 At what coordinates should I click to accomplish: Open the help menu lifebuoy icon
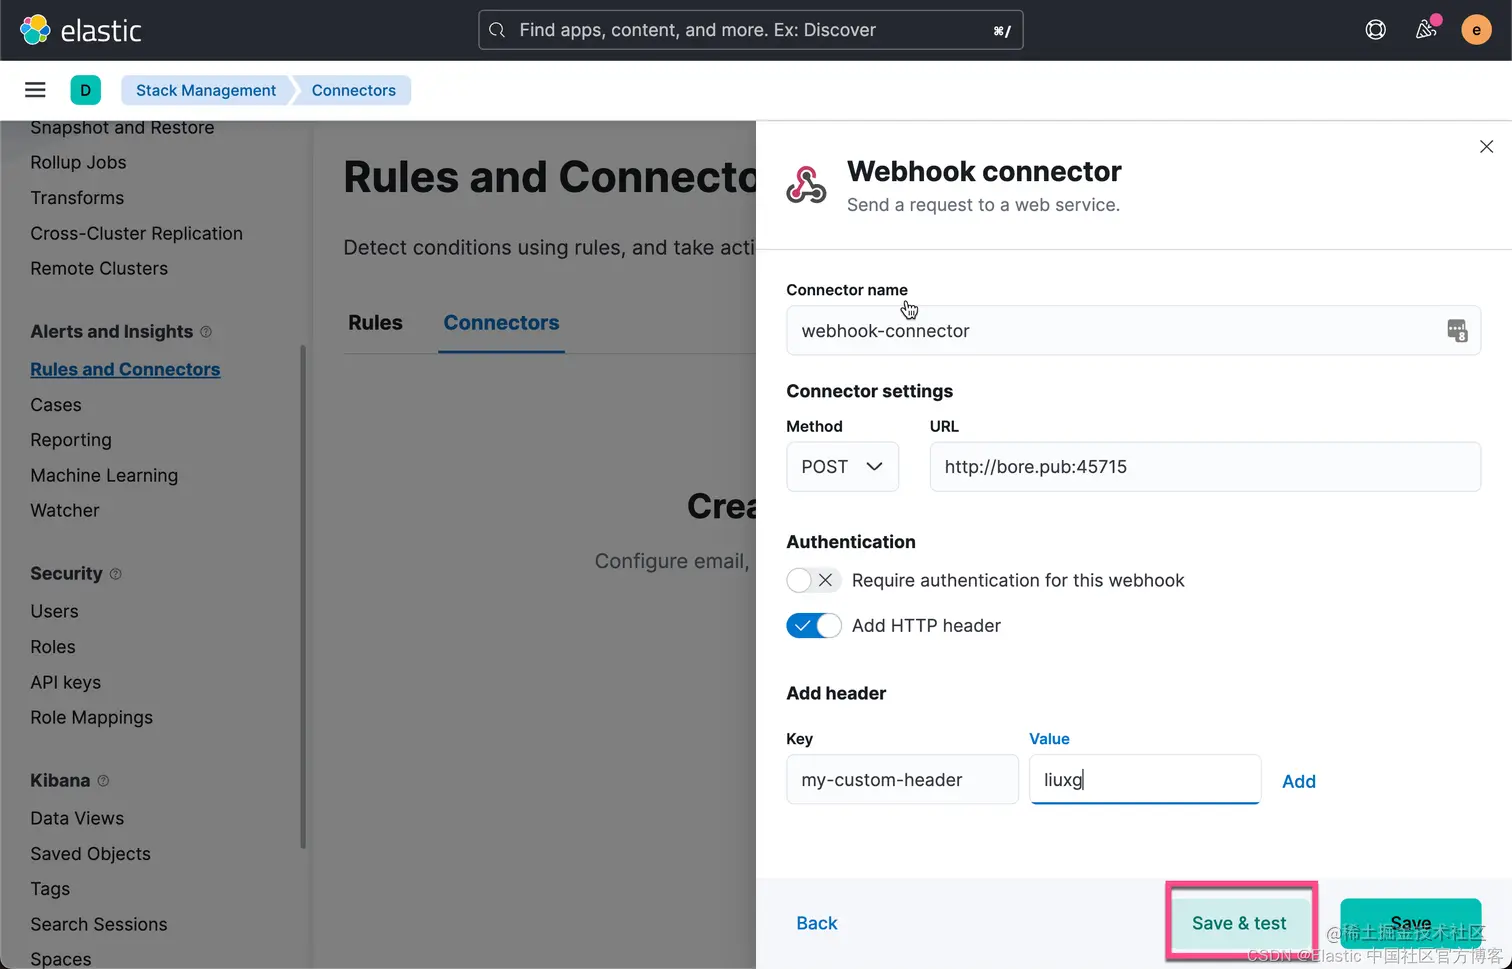pos(1376,30)
